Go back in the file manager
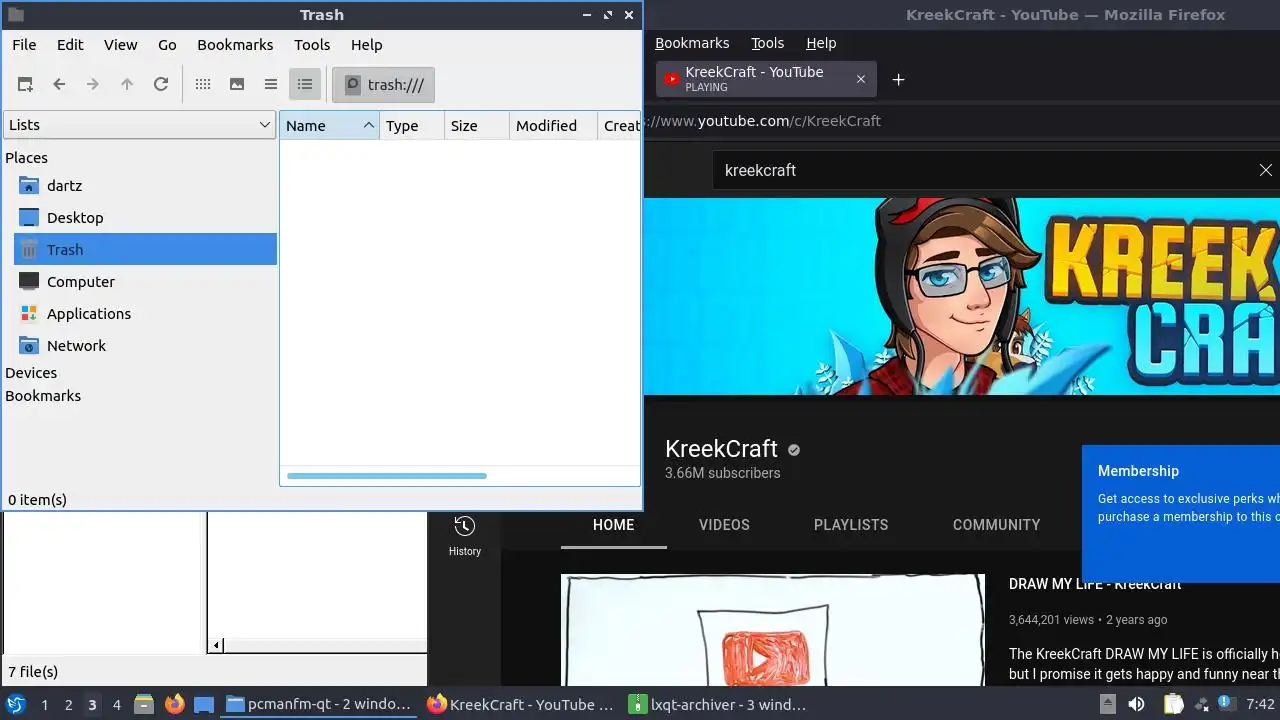The height and width of the screenshot is (720, 1280). [59, 85]
